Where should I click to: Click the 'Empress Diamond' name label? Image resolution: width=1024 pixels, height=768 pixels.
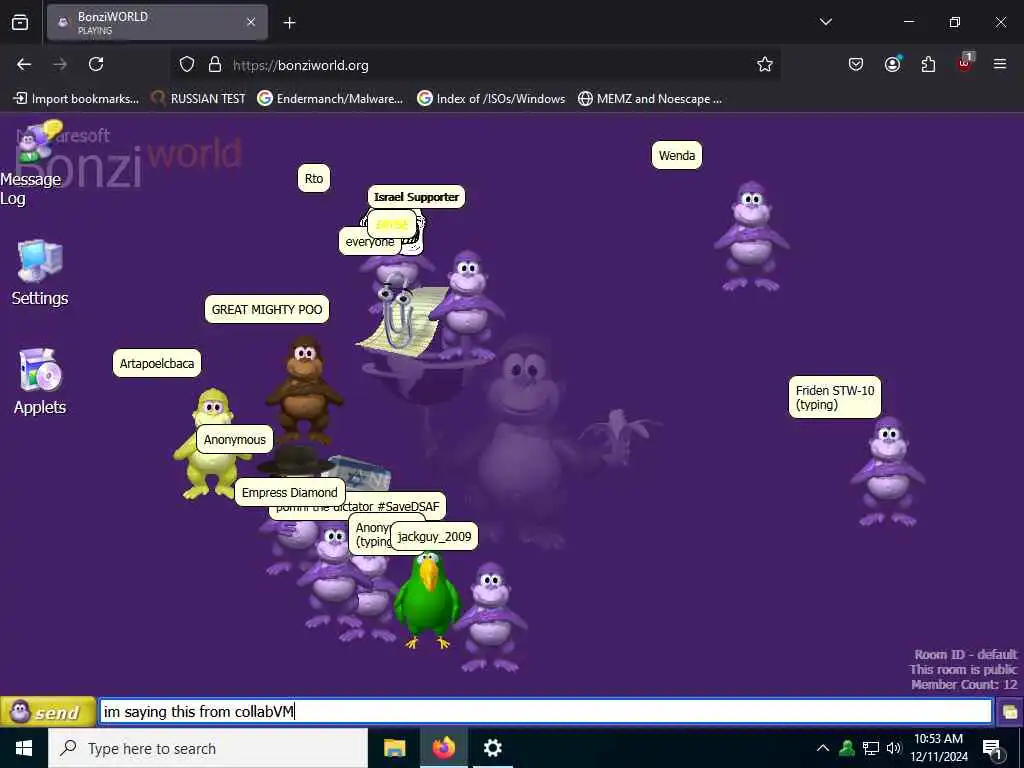point(289,492)
